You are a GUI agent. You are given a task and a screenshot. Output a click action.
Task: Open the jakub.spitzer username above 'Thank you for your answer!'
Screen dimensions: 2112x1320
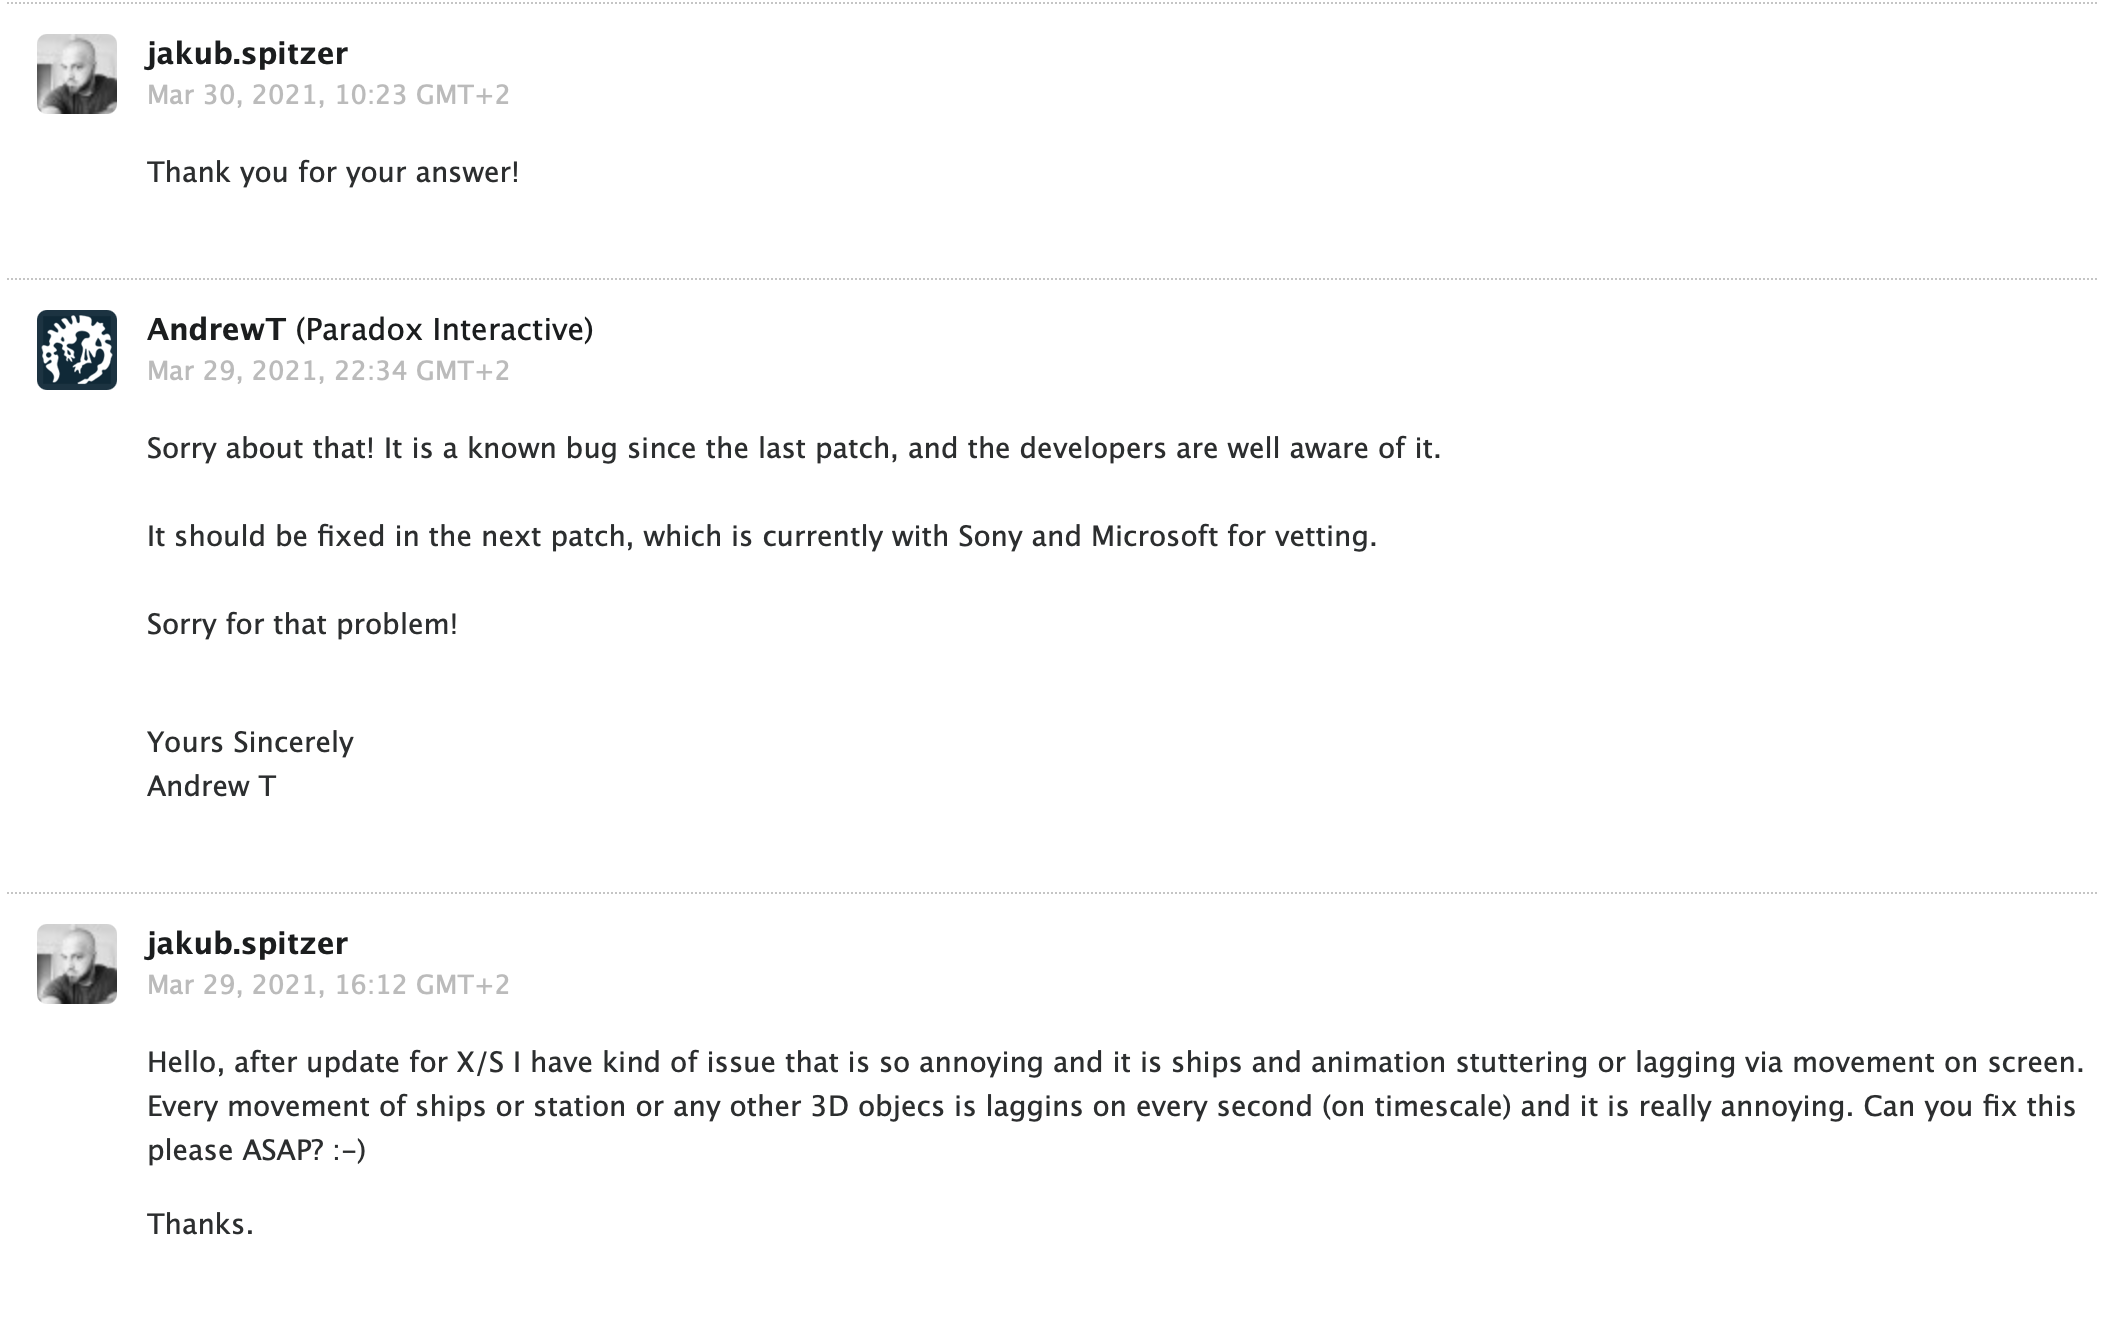click(247, 53)
